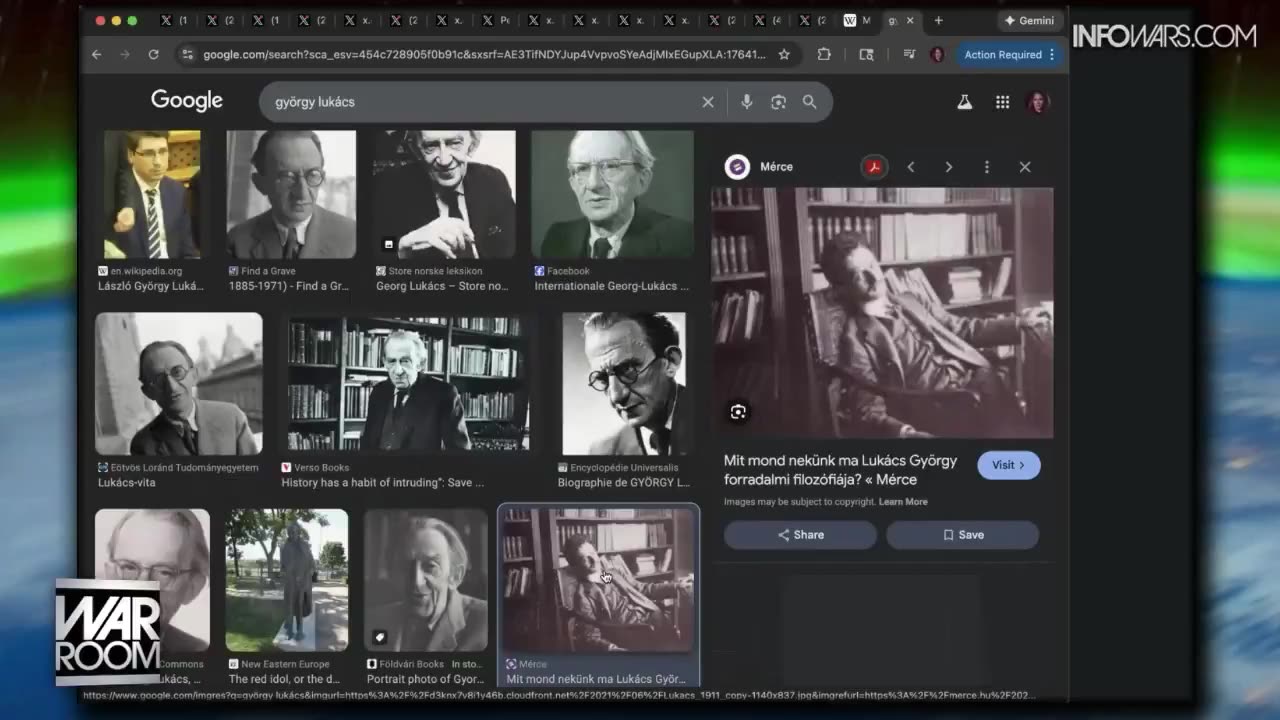This screenshot has height=720, width=1280.
Task: Open the Learn More copyright link
Action: pos(903,502)
